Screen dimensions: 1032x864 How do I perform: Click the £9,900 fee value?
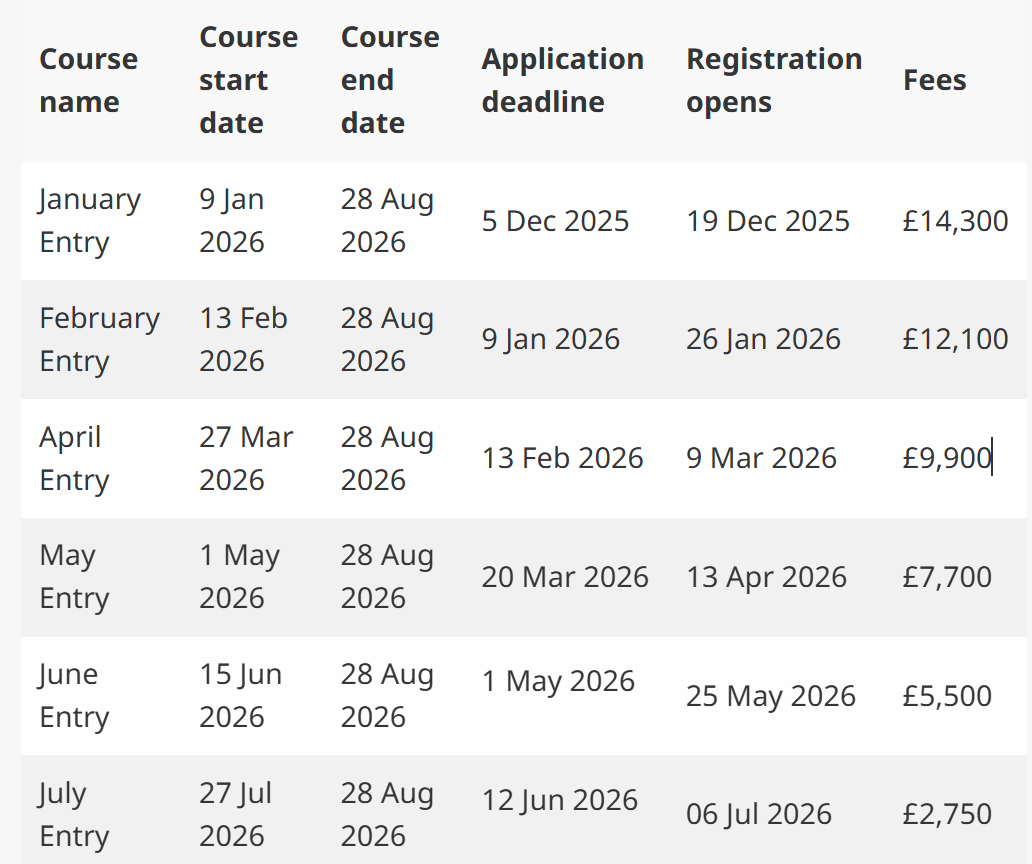pos(946,458)
